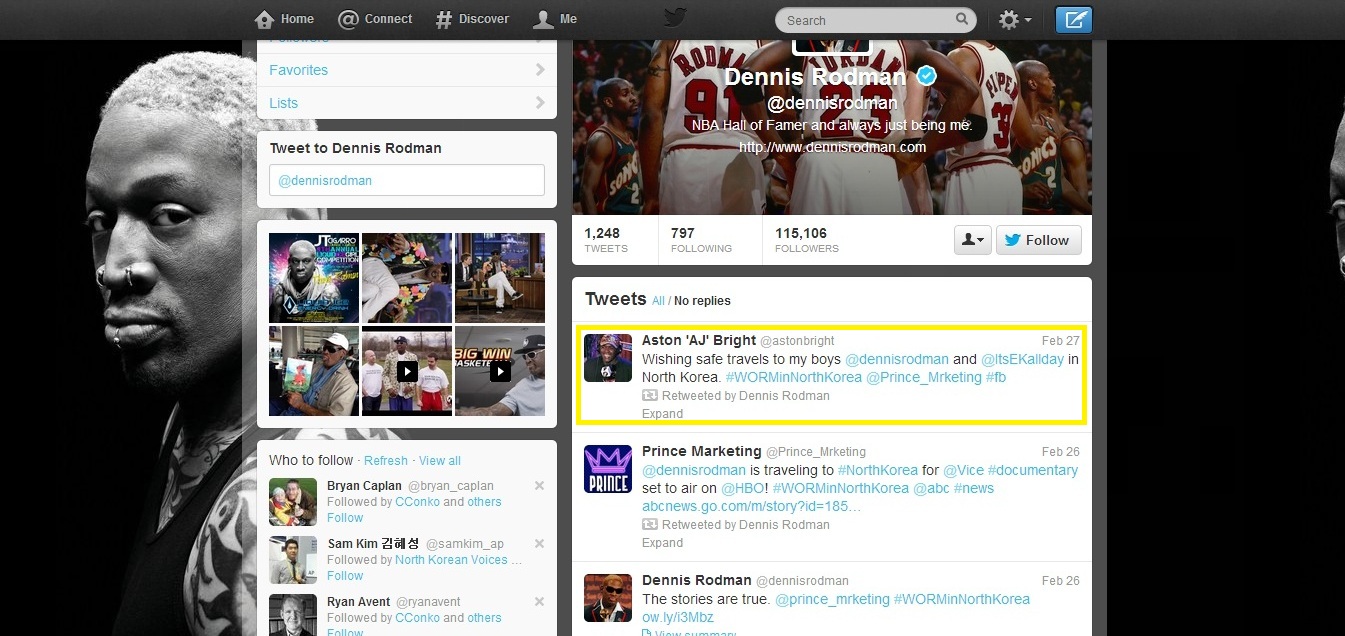The image size is (1345, 636).
Task: Click the Twitter bird logo
Action: pos(676,18)
